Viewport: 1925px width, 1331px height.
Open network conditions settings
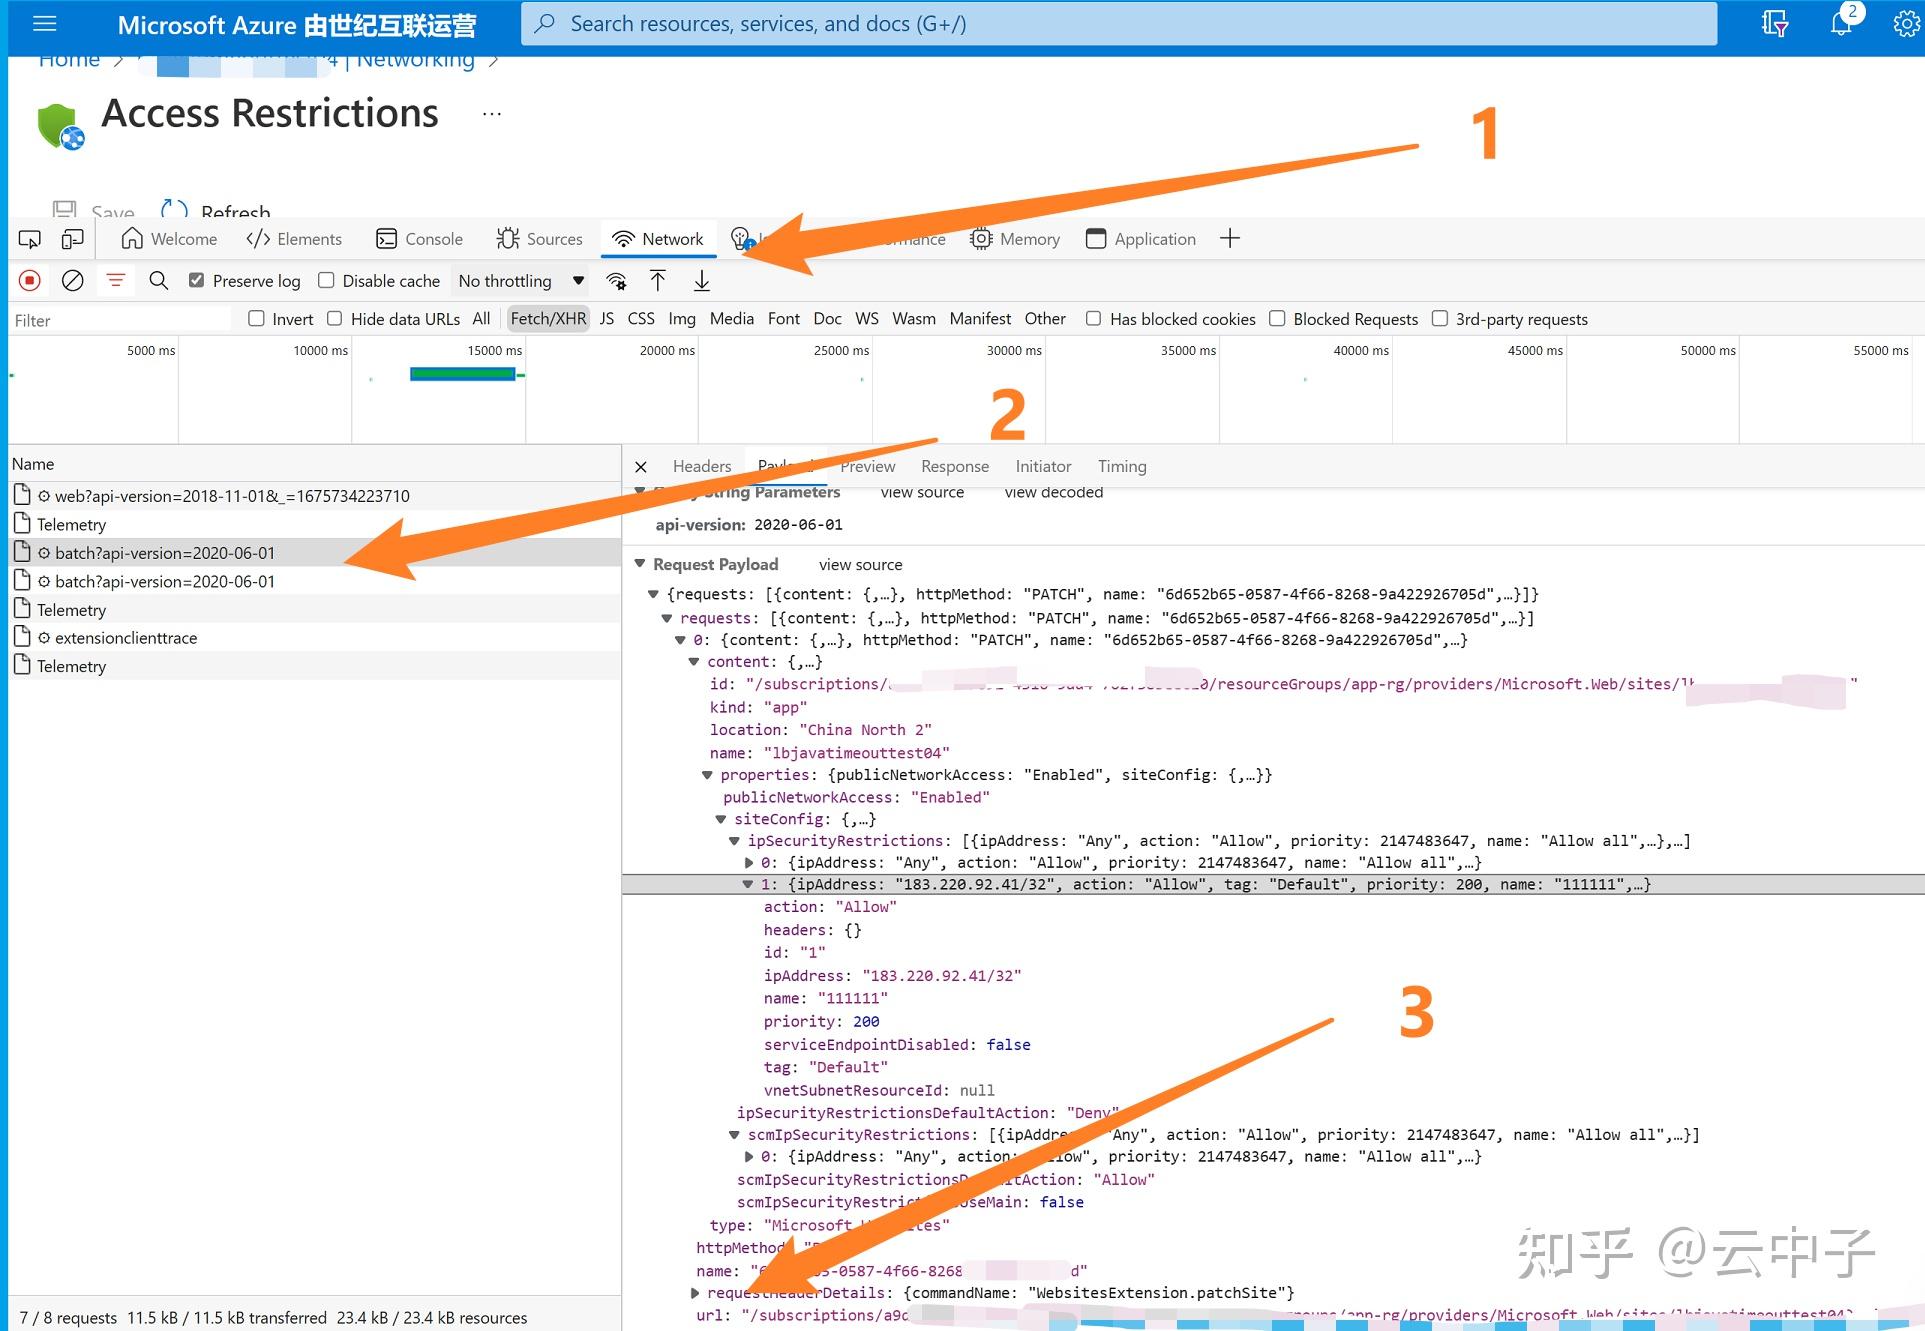617,281
